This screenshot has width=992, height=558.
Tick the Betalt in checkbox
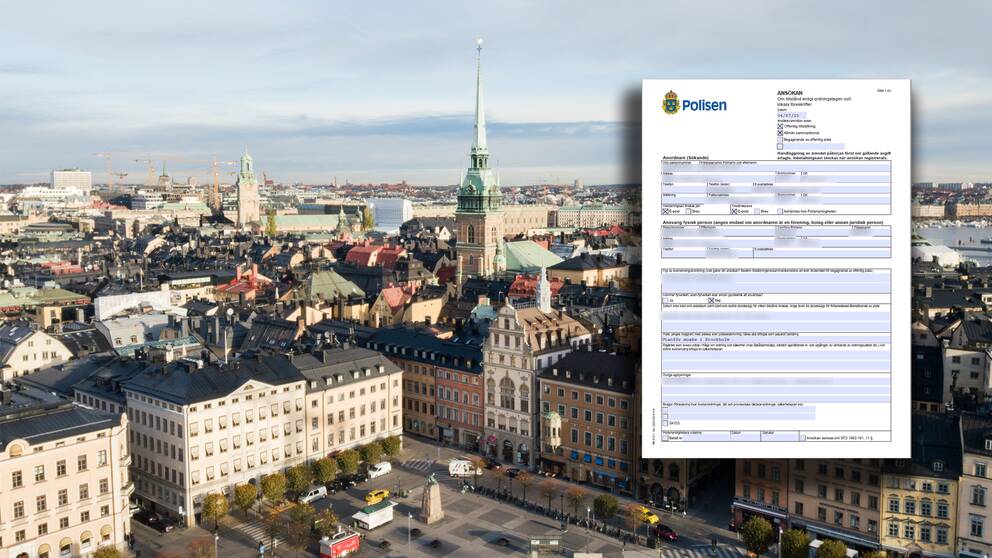(x=665, y=437)
